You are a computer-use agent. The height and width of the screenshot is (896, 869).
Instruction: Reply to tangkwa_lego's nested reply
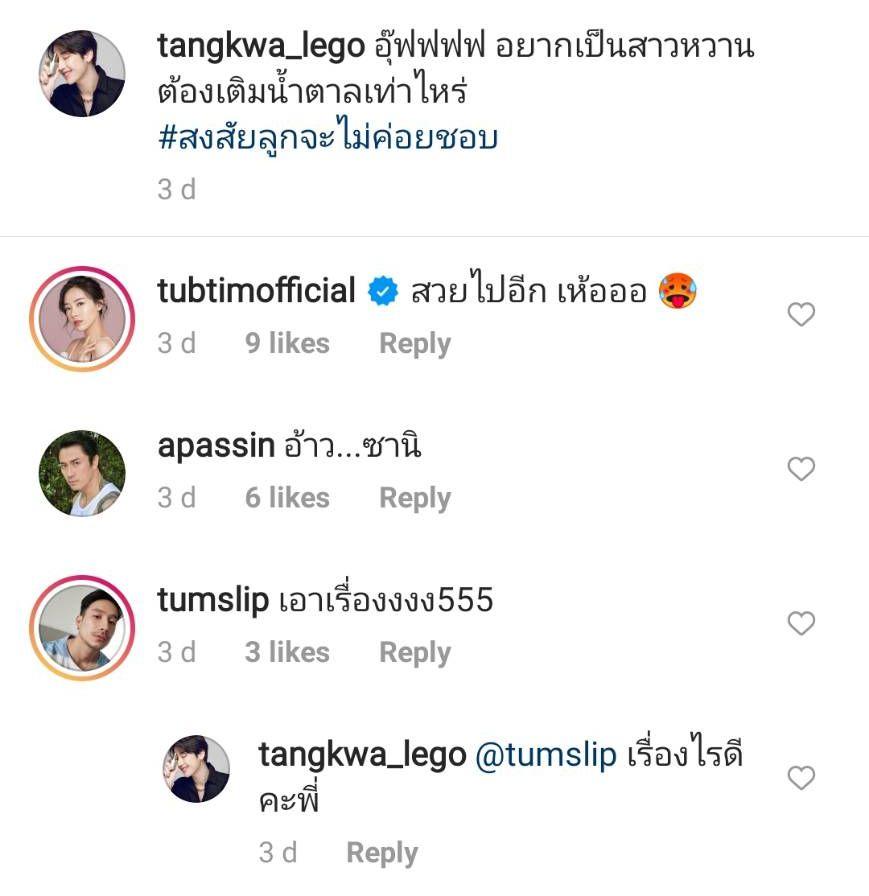point(382,853)
